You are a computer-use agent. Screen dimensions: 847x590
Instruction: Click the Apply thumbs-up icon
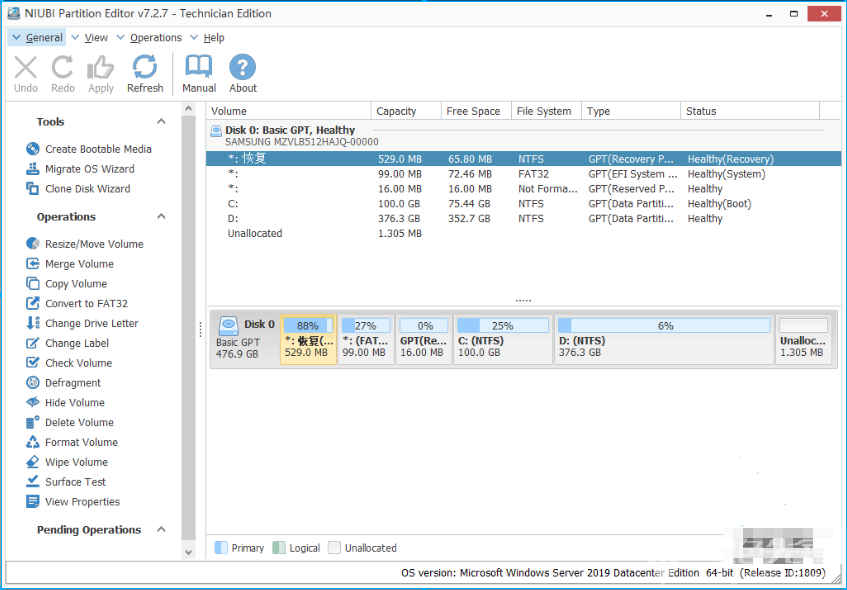click(100, 68)
